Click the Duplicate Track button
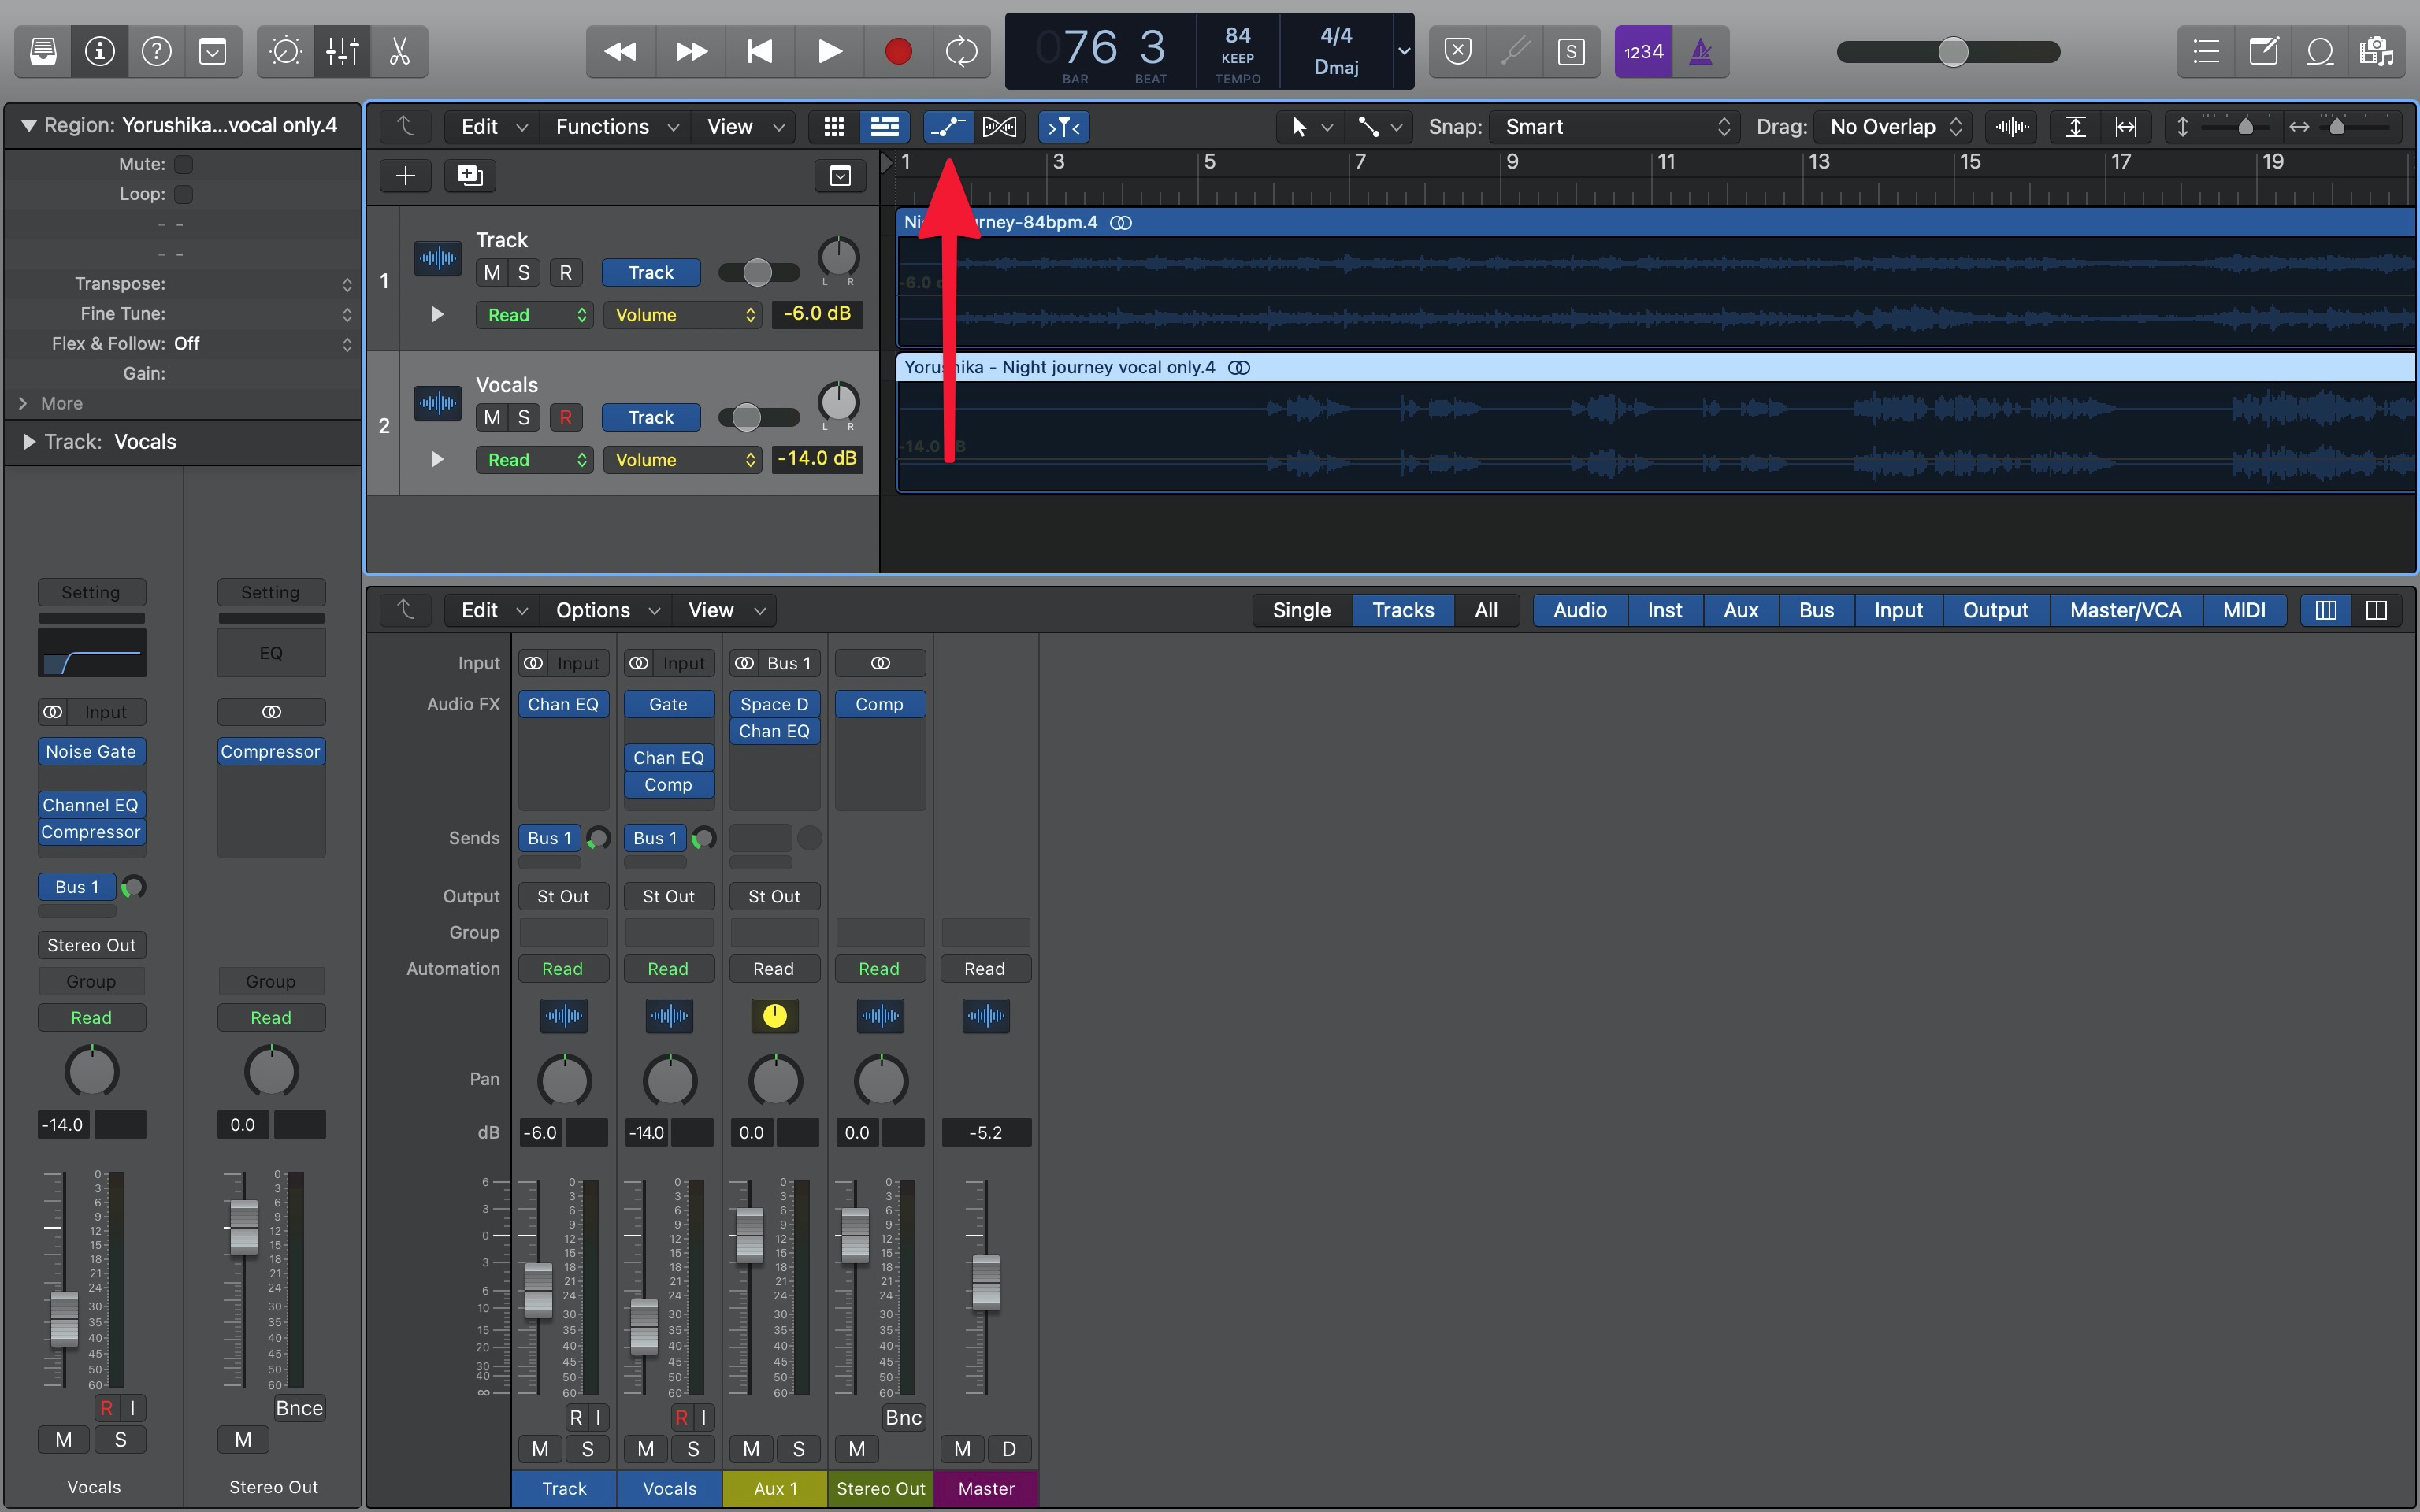The height and width of the screenshot is (1512, 2420). click(470, 176)
